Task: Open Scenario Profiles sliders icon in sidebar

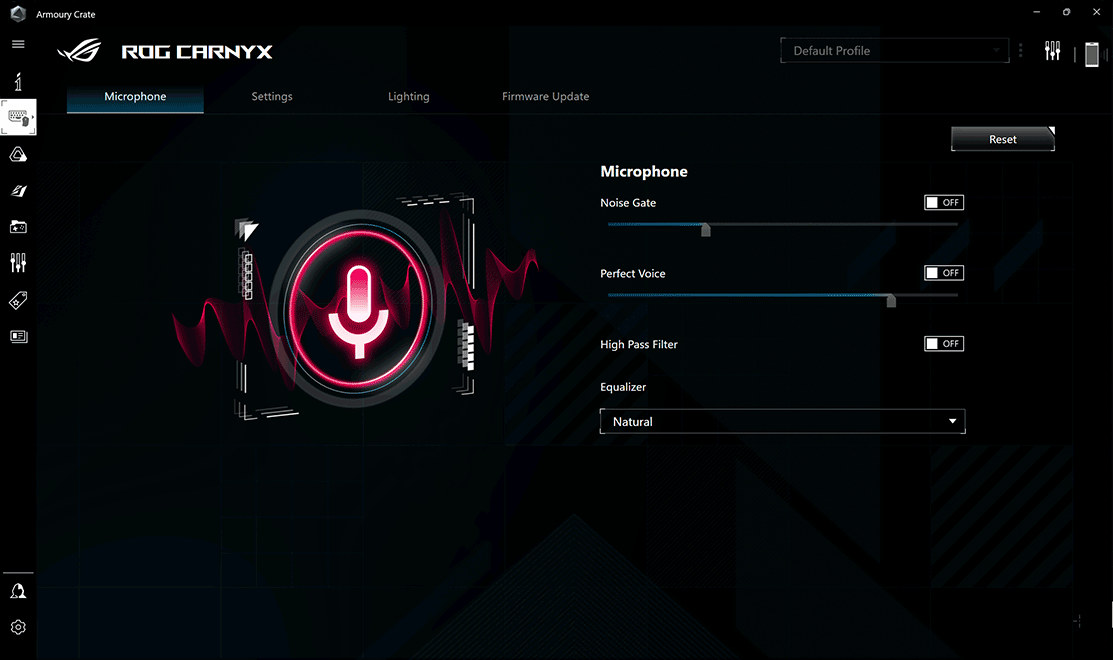Action: pyautogui.click(x=18, y=263)
